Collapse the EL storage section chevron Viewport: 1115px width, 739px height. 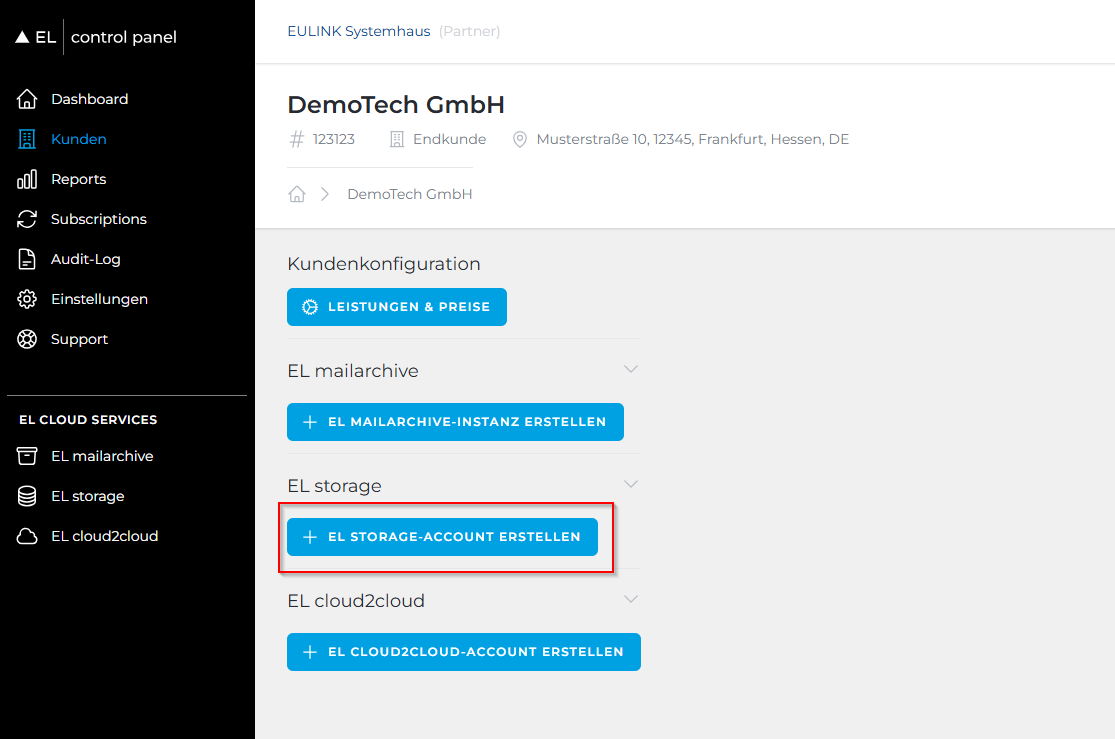click(630, 484)
